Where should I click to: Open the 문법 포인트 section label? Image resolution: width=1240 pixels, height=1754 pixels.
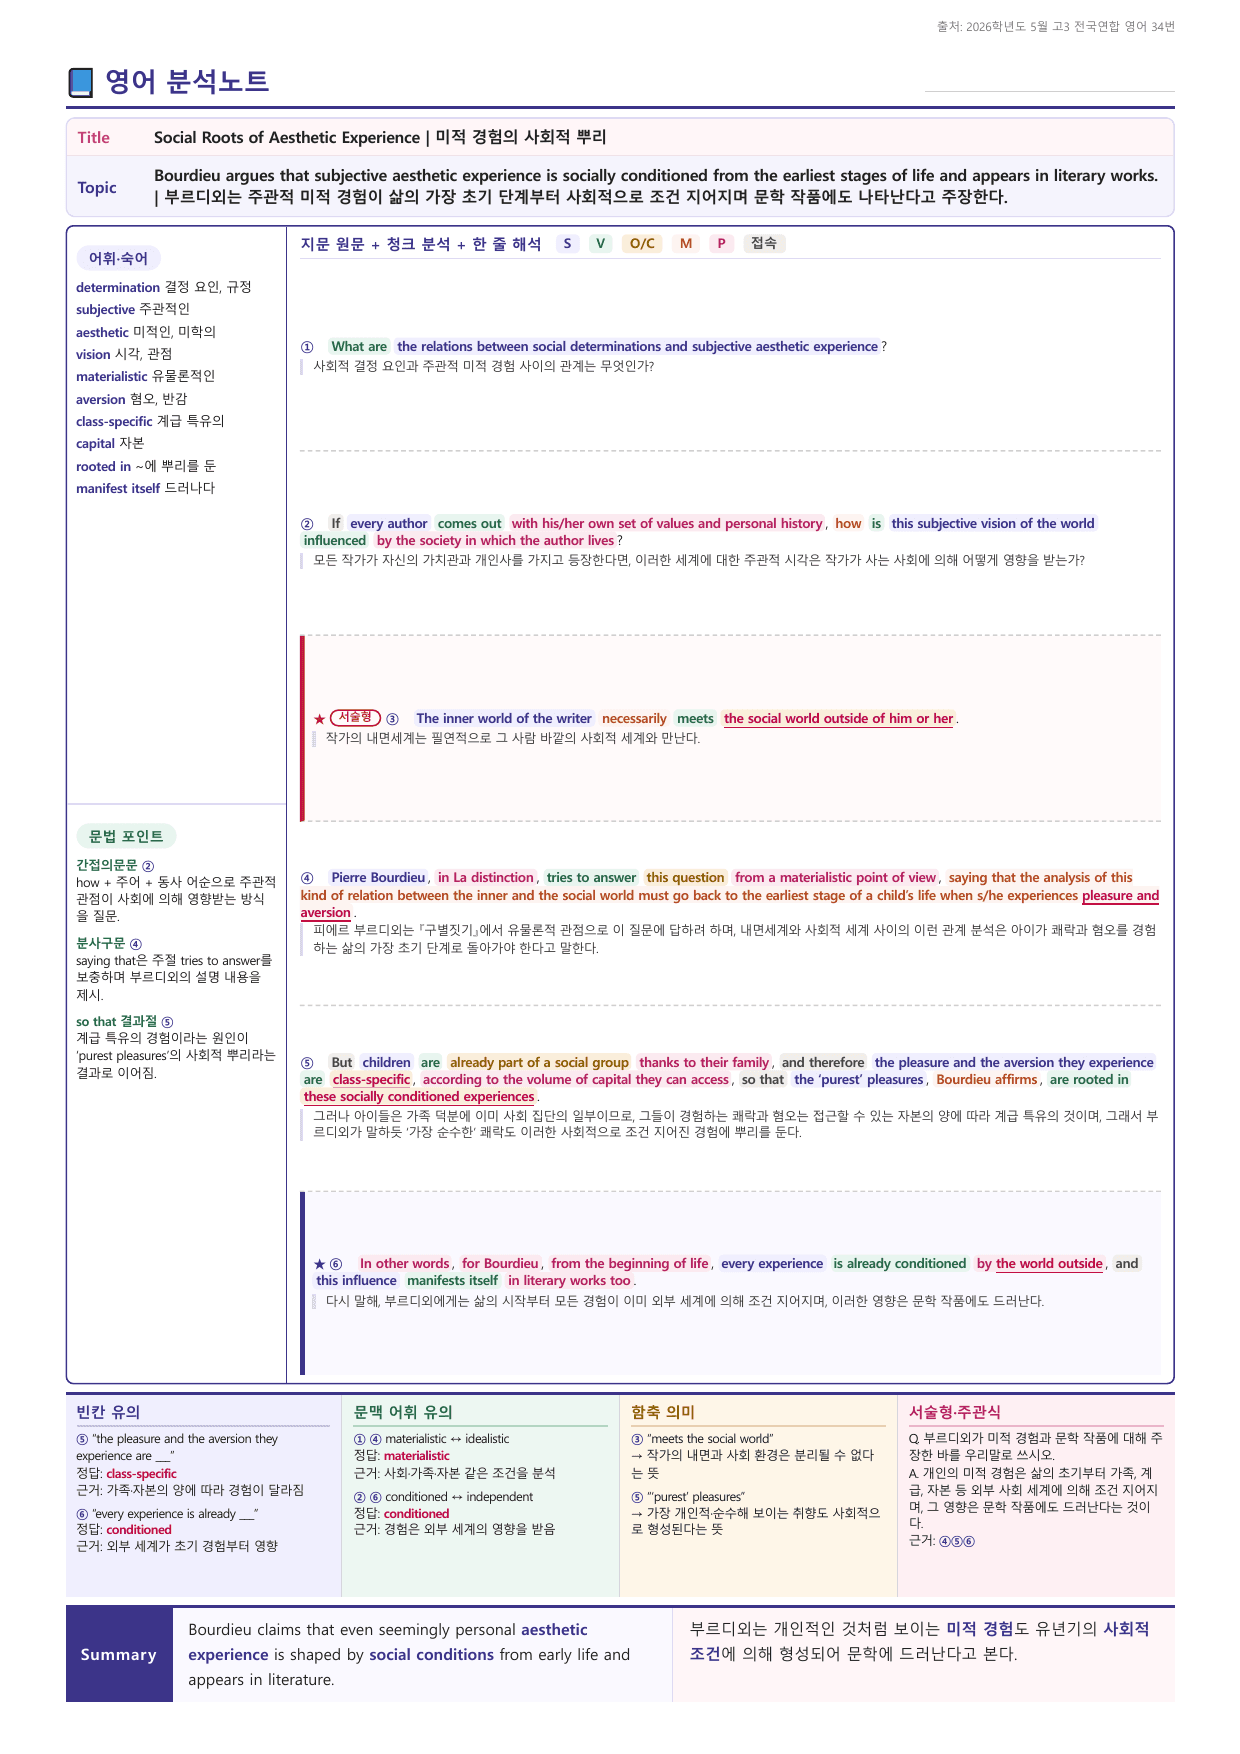coord(126,836)
